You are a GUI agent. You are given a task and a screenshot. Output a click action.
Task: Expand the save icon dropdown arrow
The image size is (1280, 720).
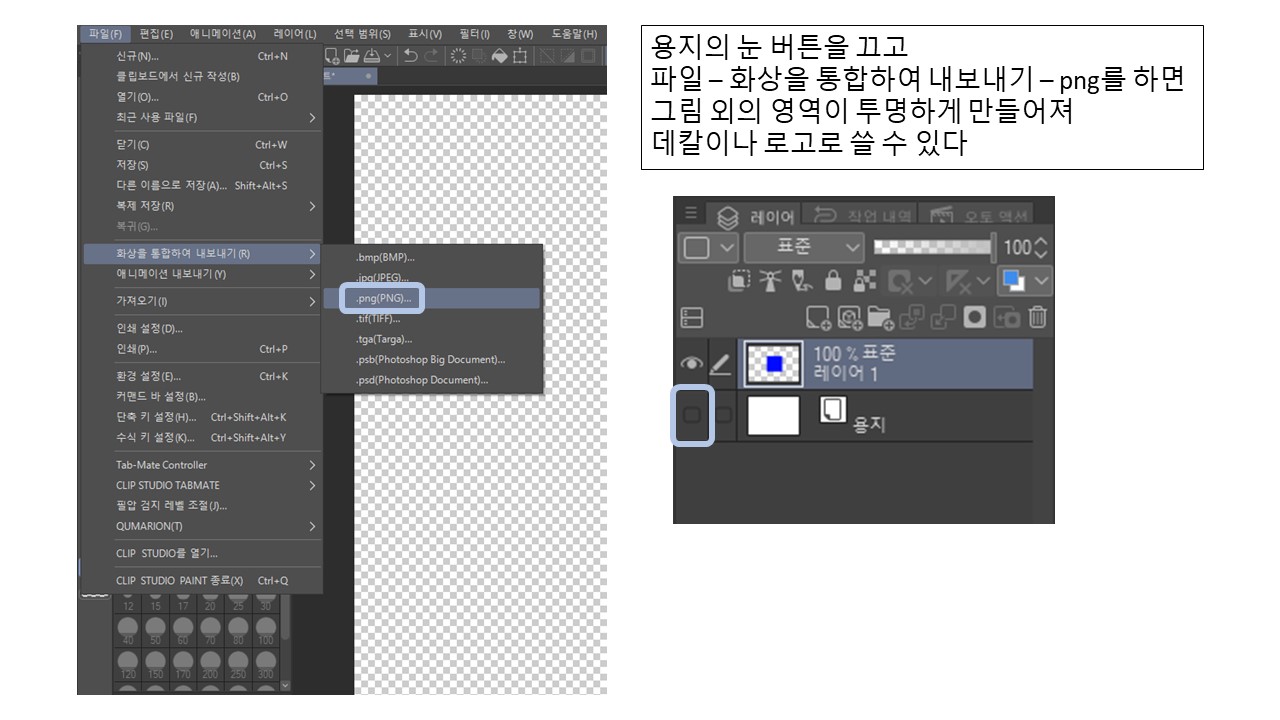coord(388,56)
